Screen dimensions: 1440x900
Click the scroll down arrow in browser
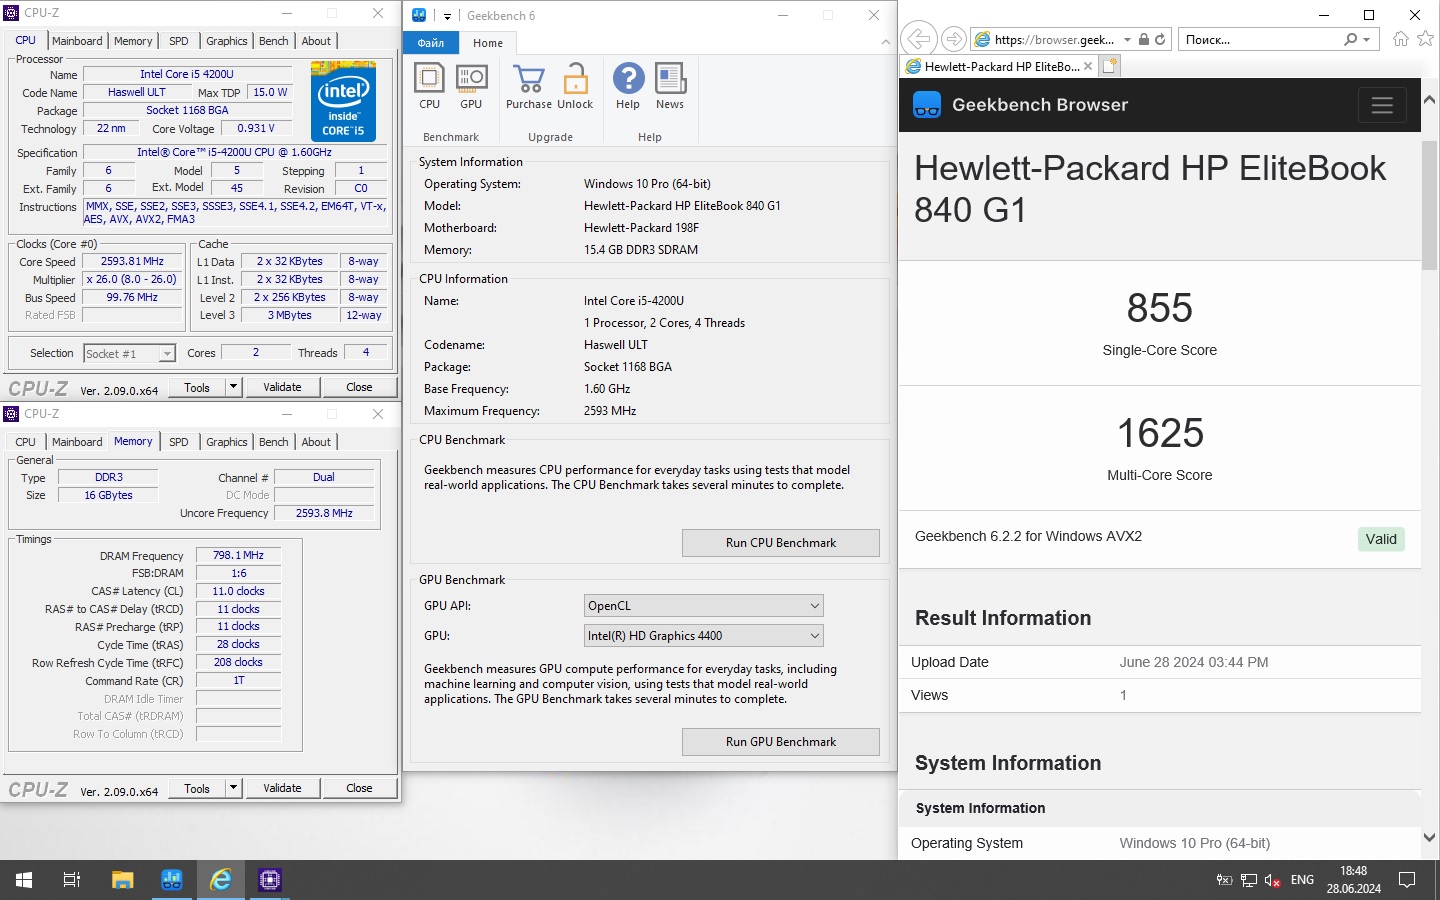[x=1429, y=837]
